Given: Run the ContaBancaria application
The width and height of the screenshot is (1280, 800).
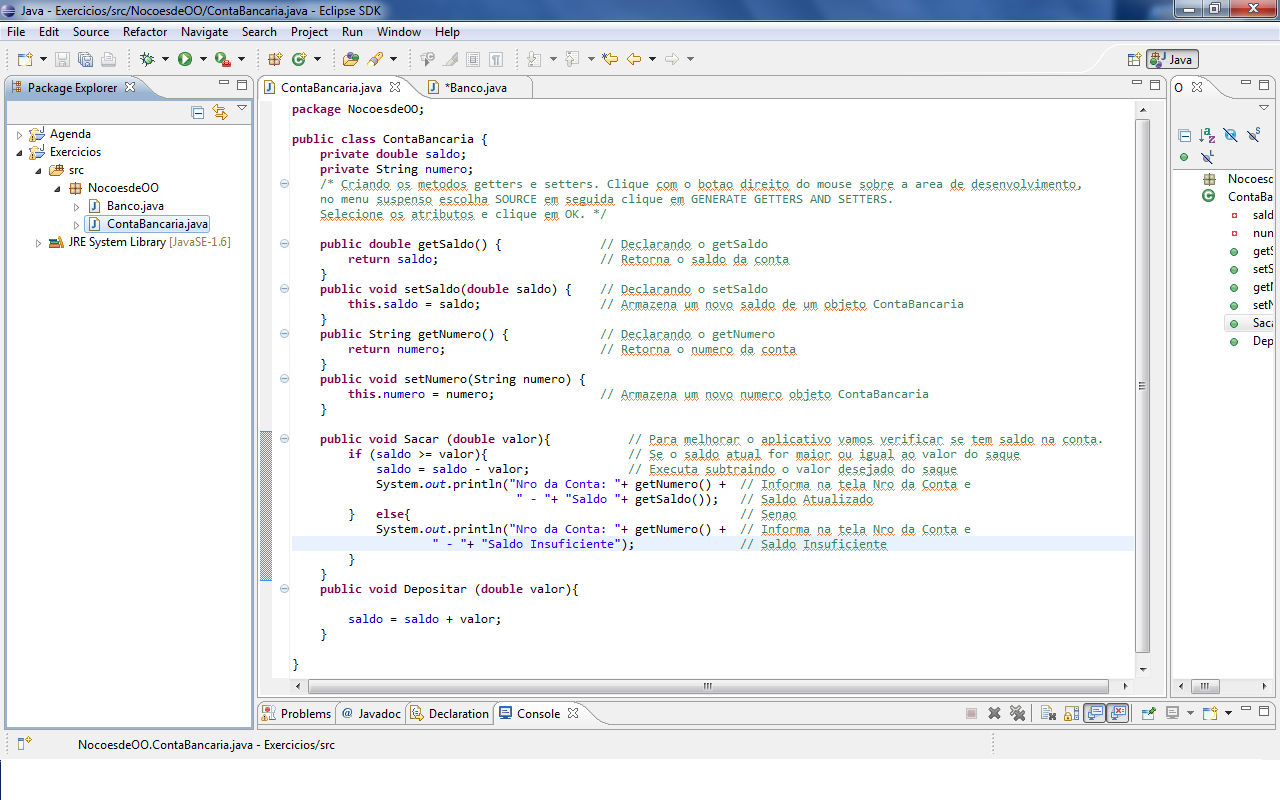Looking at the screenshot, I should pyautogui.click(x=184, y=58).
